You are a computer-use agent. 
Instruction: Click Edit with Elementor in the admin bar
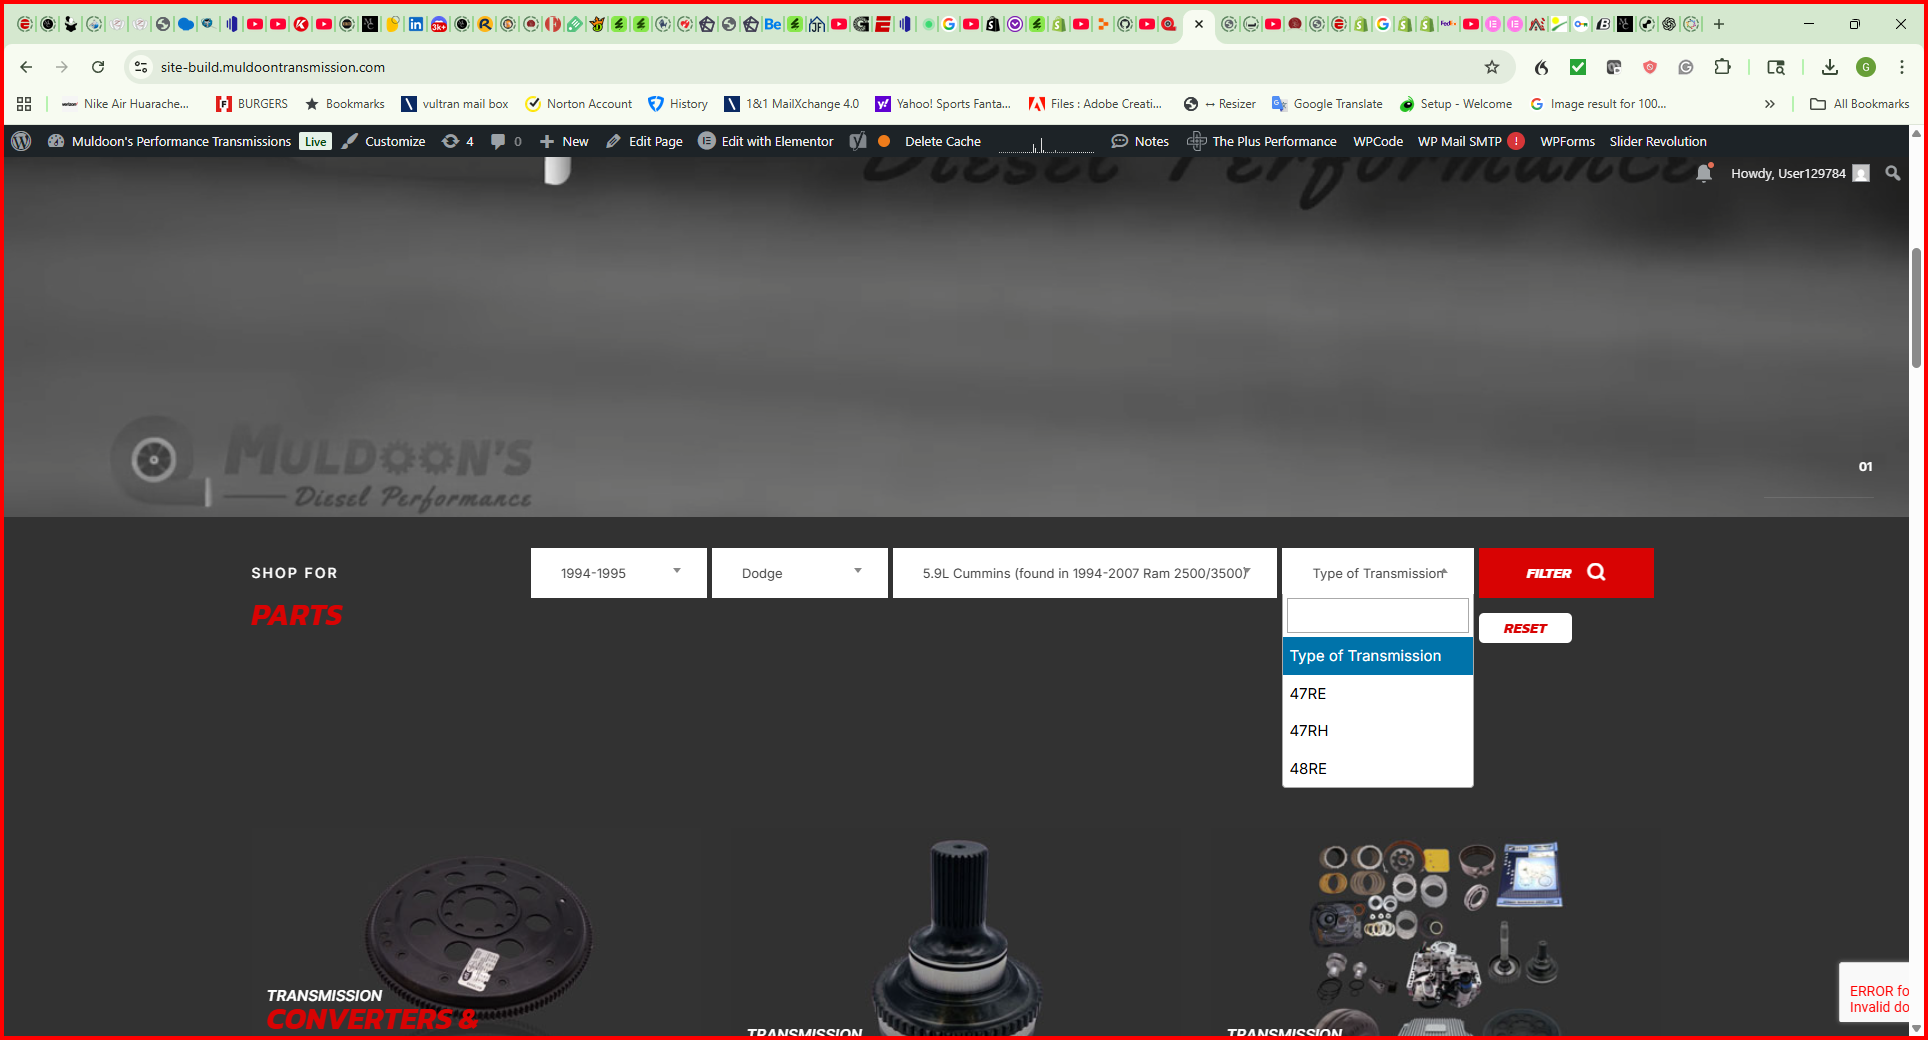766,141
